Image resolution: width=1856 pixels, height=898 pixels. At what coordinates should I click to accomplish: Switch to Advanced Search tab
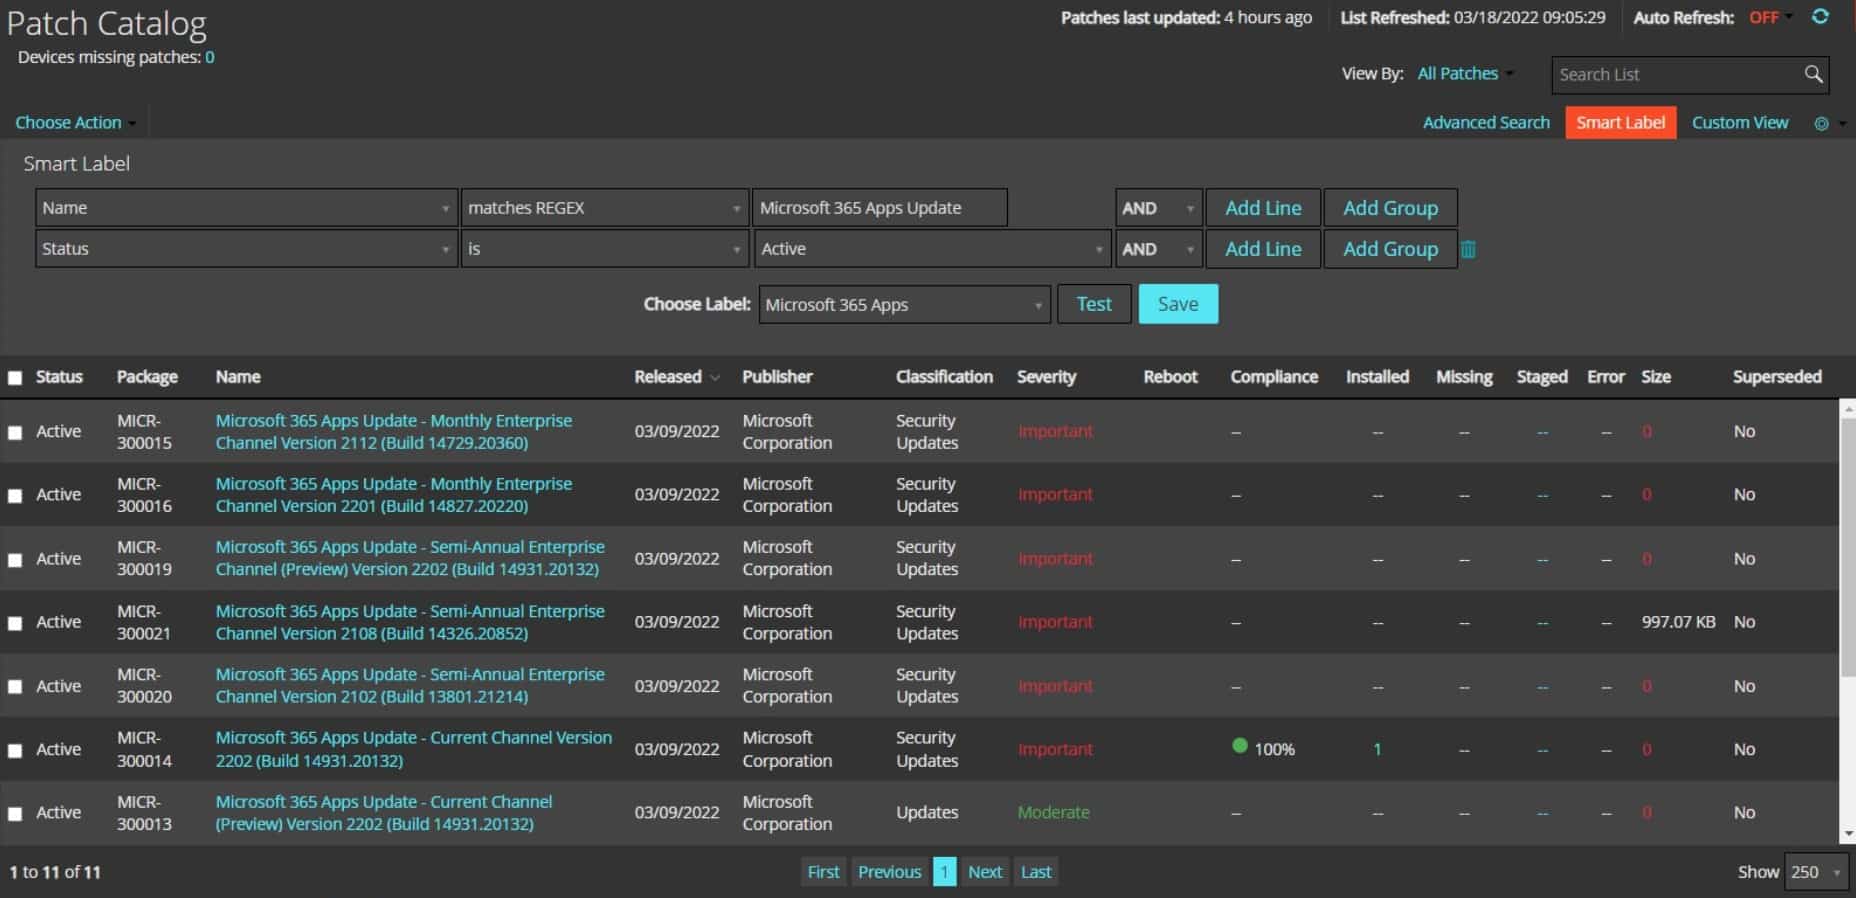tap(1486, 122)
